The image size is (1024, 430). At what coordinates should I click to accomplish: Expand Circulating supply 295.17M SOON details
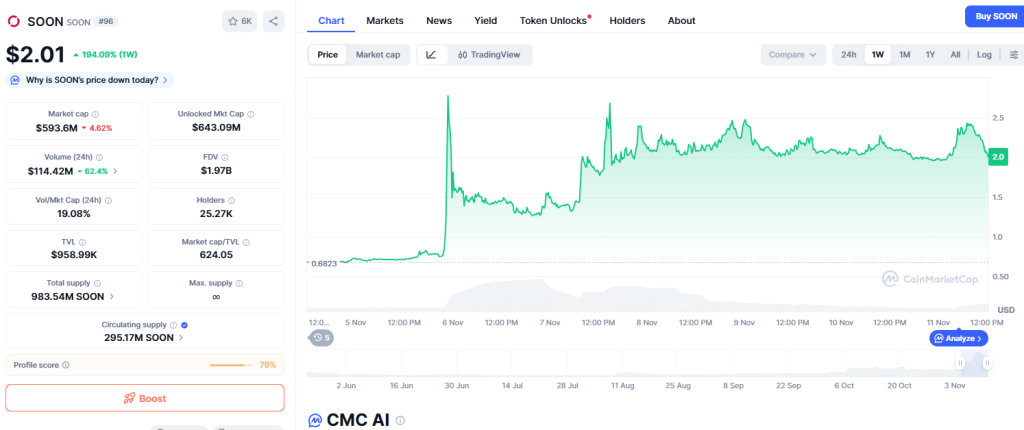pos(182,338)
